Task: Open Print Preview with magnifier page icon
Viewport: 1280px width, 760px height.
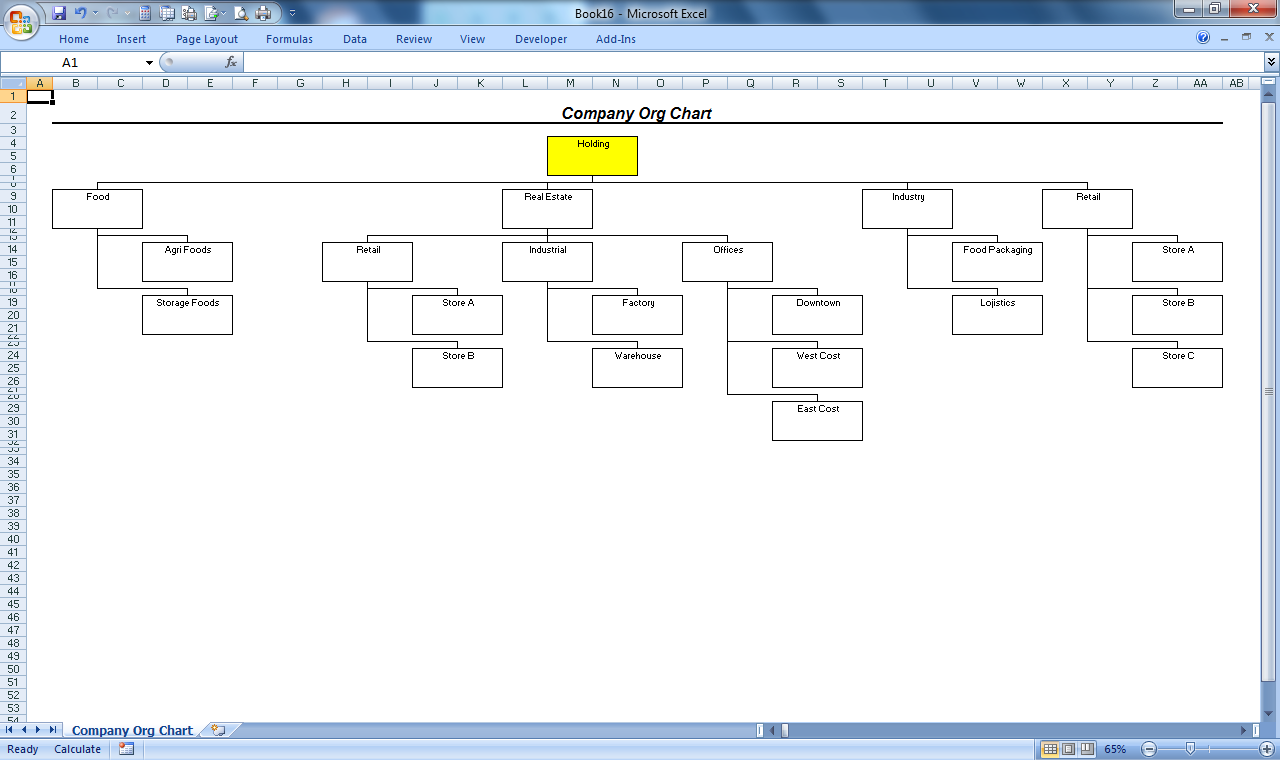Action: click(240, 13)
